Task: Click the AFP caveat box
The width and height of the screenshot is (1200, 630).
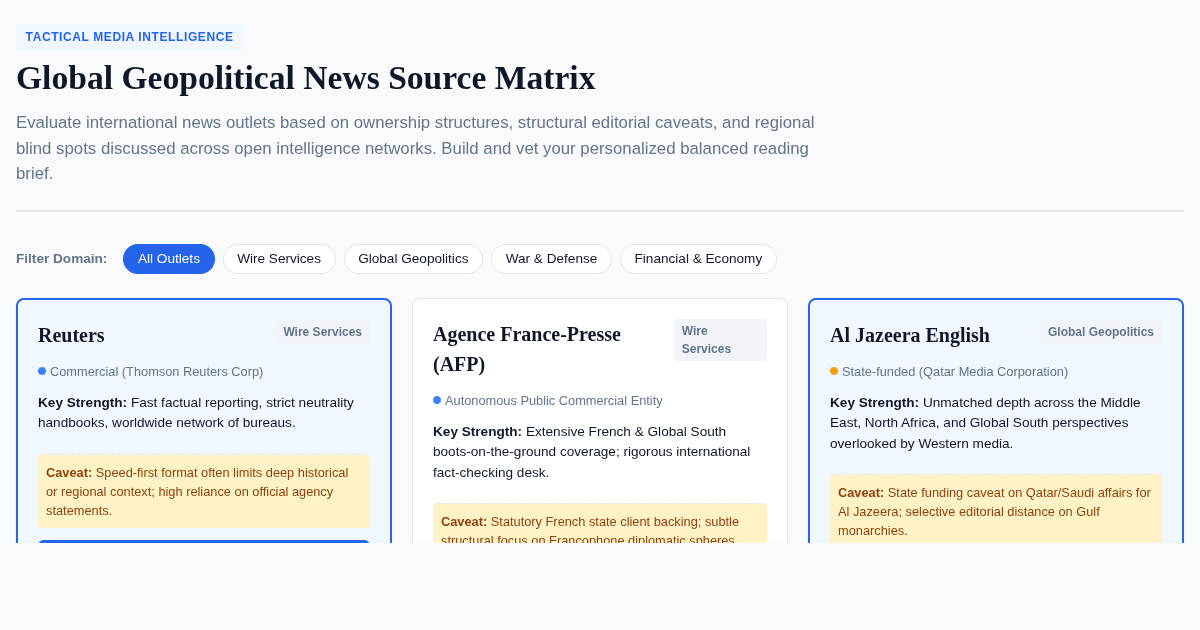Action: point(600,523)
